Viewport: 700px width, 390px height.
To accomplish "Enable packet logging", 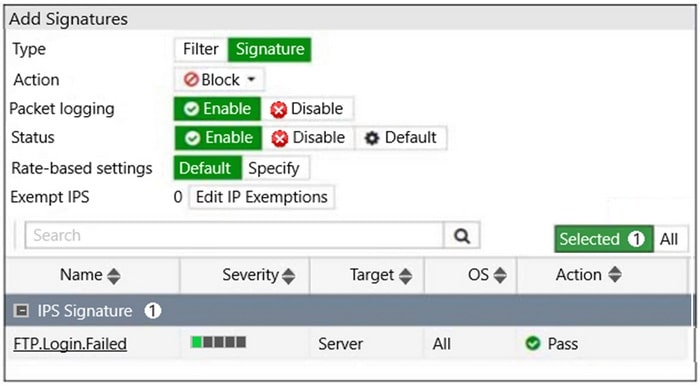I will (x=217, y=109).
